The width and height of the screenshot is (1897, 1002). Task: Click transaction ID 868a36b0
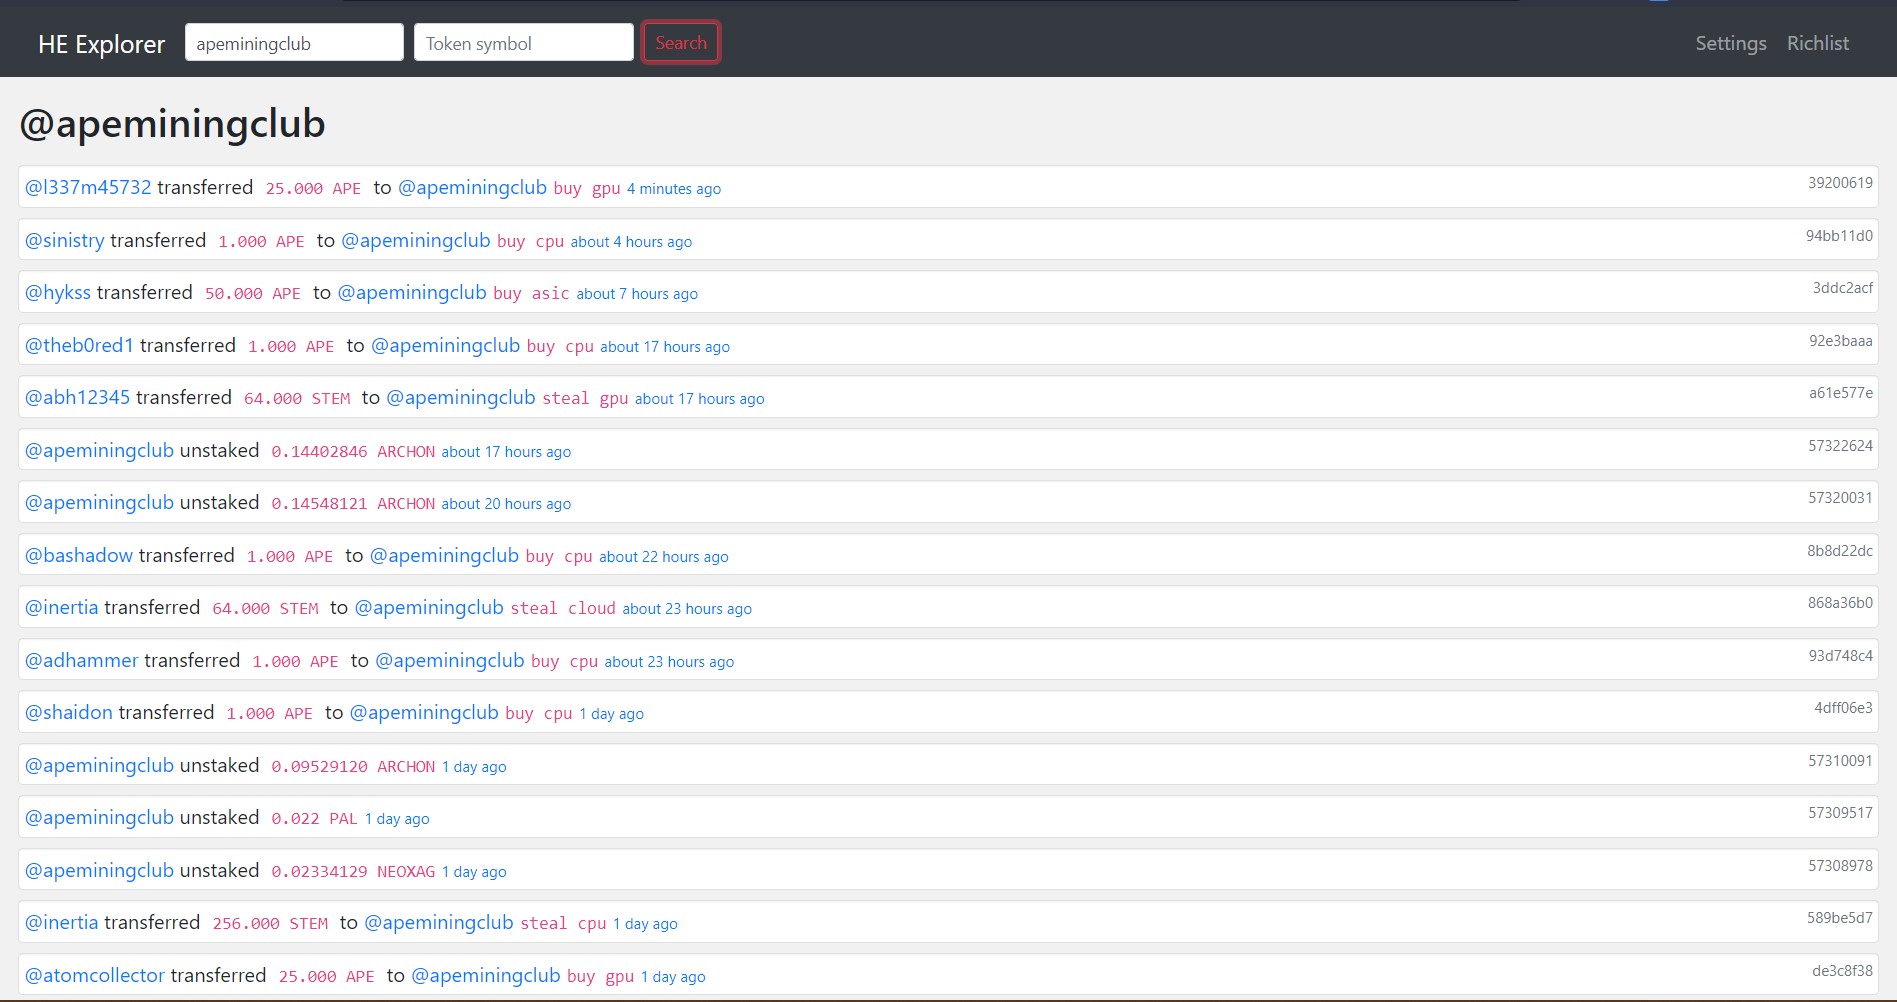1840,603
